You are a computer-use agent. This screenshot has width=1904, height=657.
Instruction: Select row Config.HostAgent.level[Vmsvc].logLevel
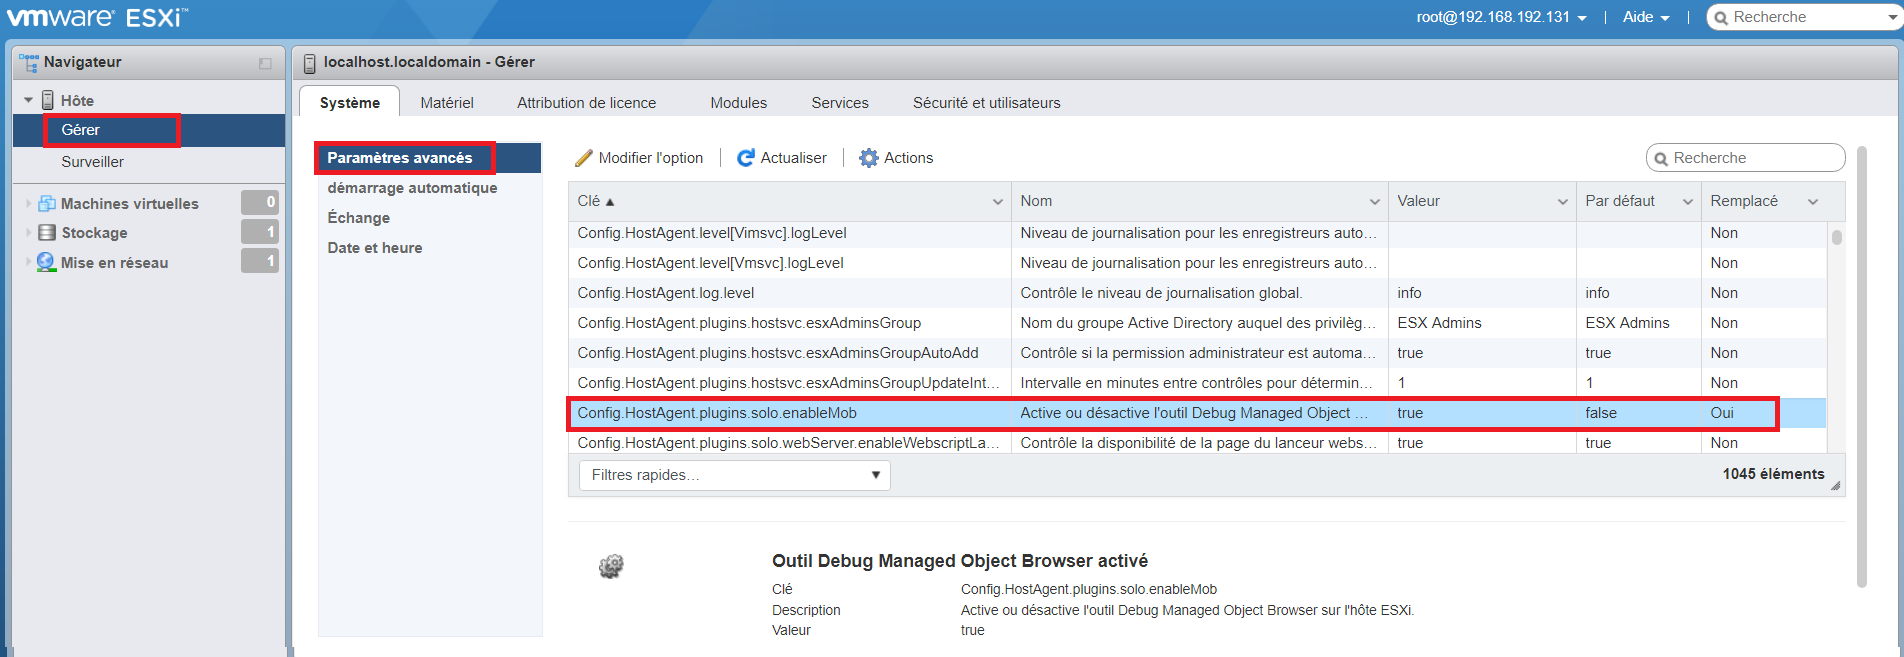pos(1197,263)
